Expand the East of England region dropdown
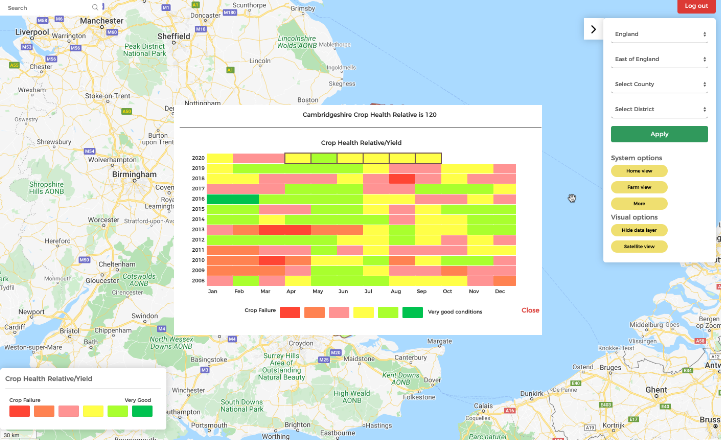 coord(659,59)
